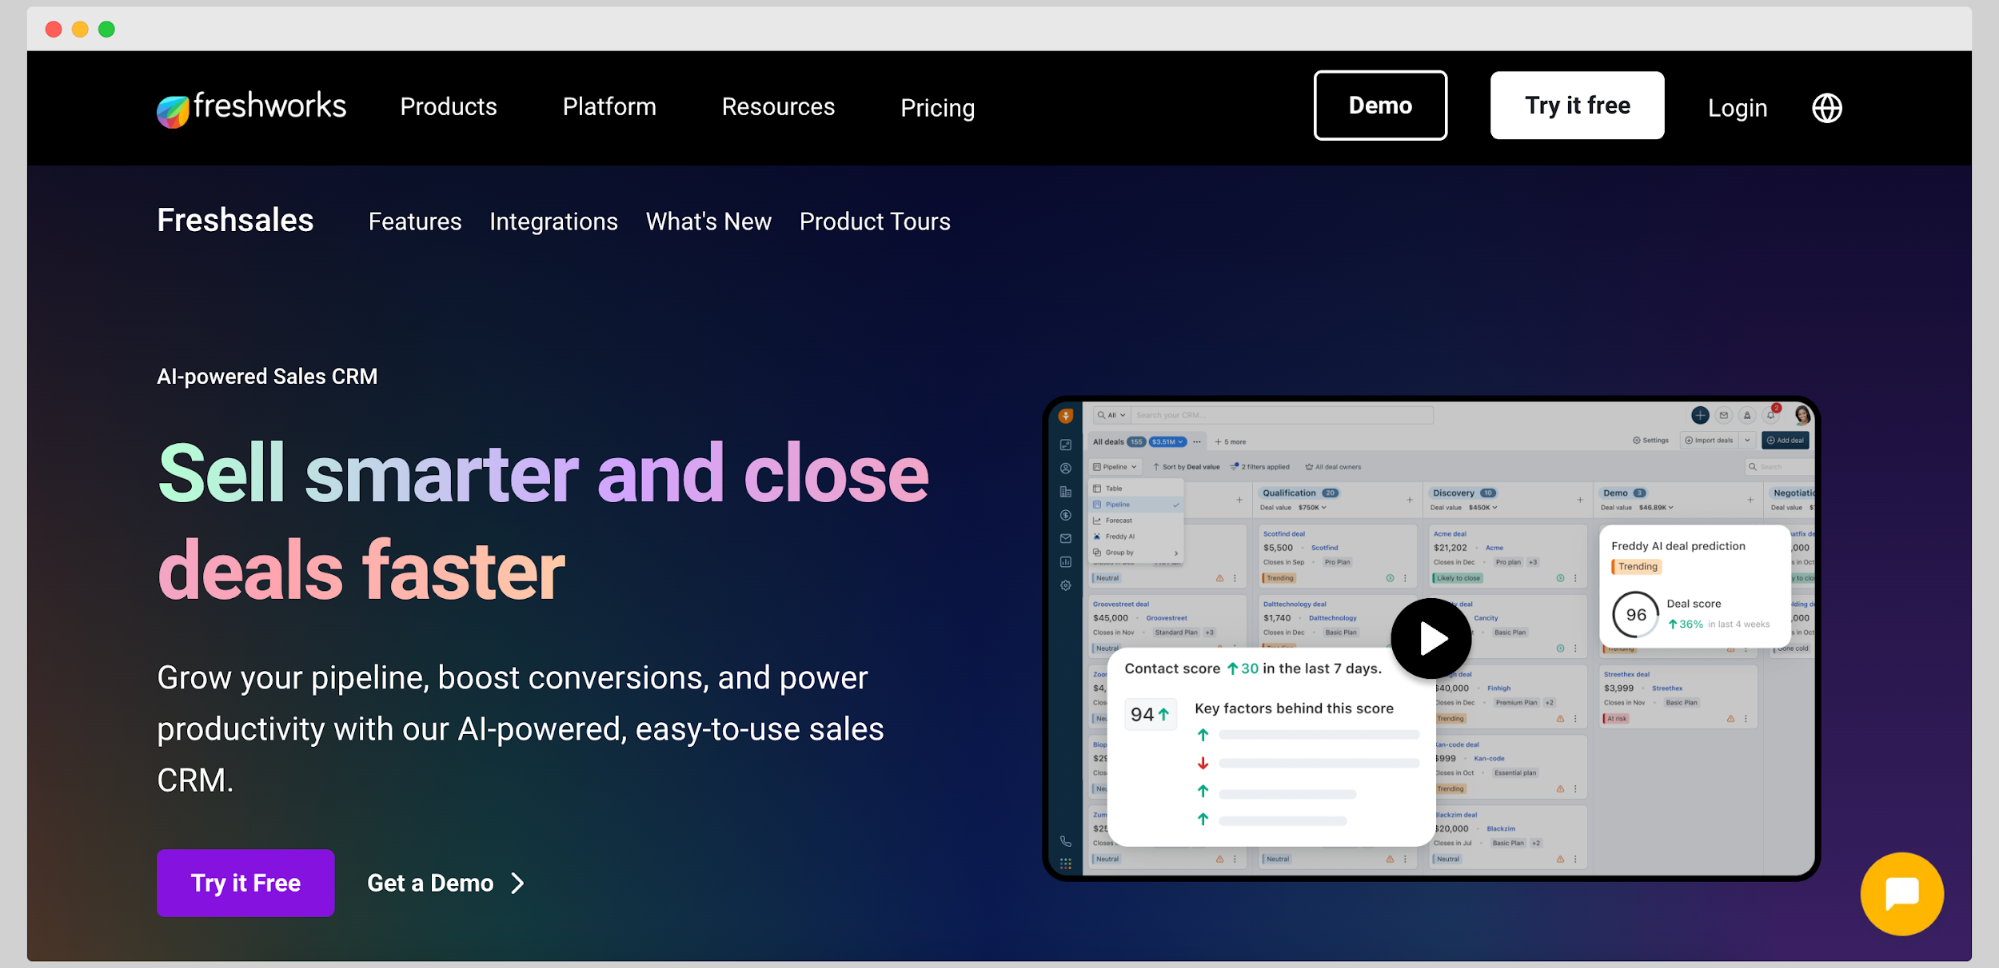Open the What's New tab
This screenshot has width=1999, height=969.
pyautogui.click(x=708, y=222)
